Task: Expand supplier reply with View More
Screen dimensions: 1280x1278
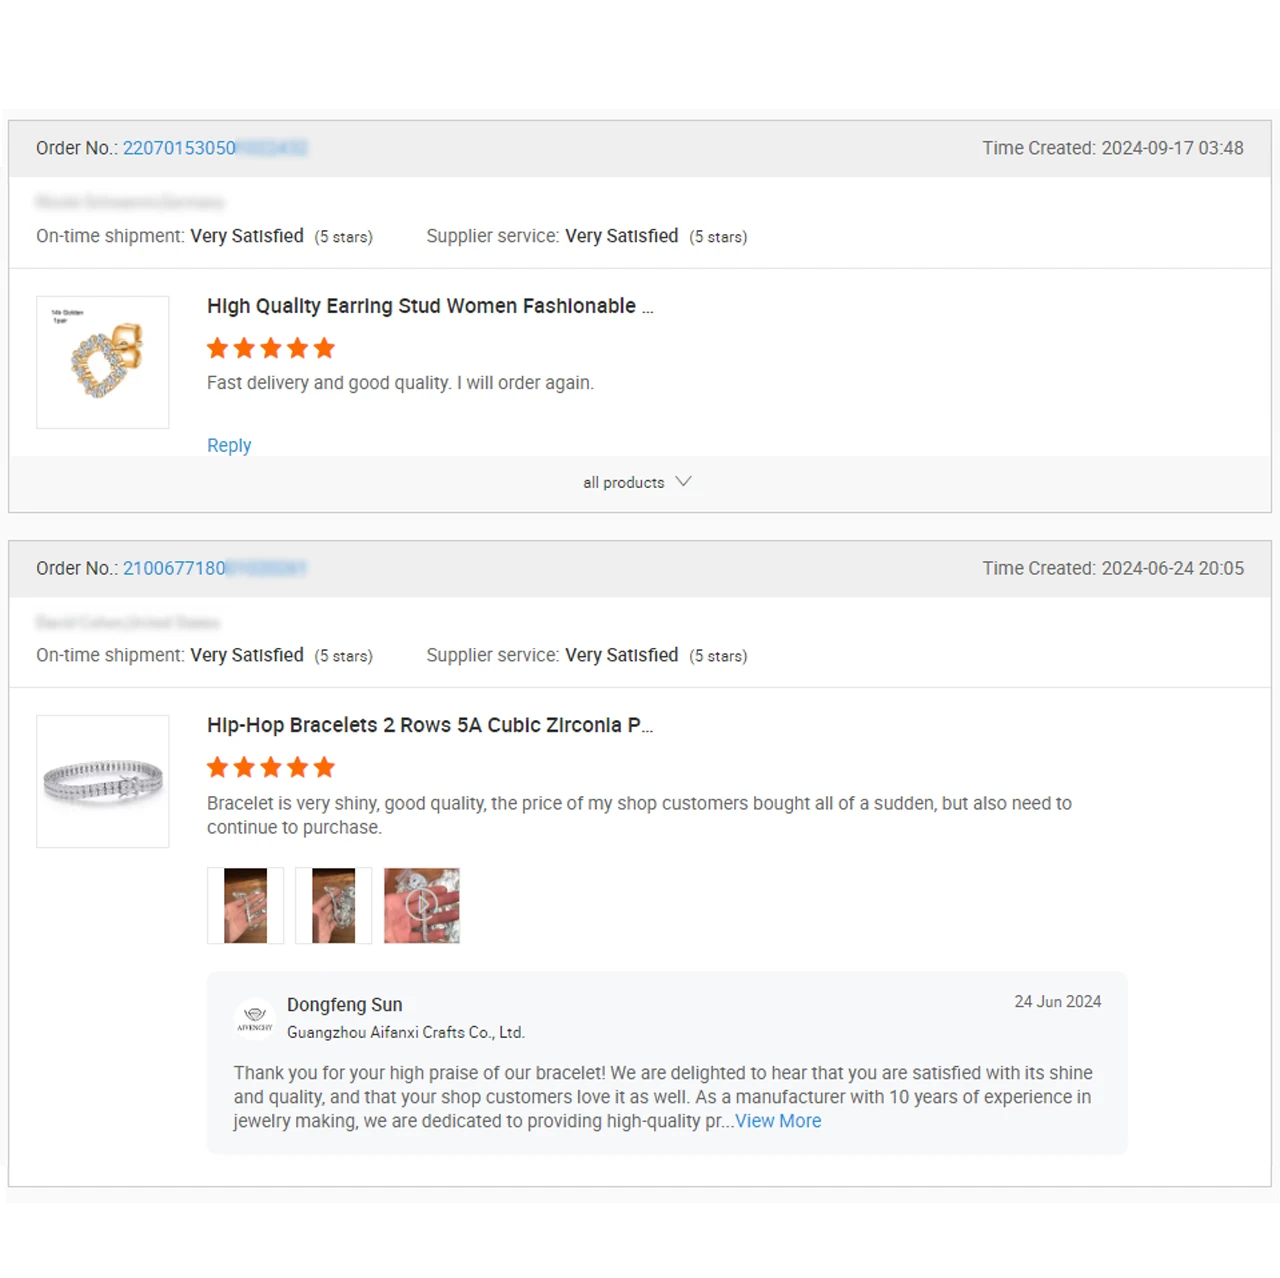Action: [x=778, y=1121]
